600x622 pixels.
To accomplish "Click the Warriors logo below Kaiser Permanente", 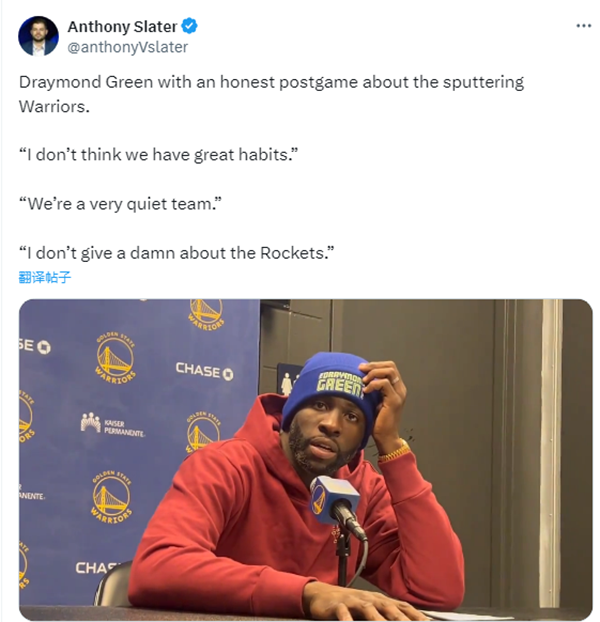I will (x=112, y=497).
